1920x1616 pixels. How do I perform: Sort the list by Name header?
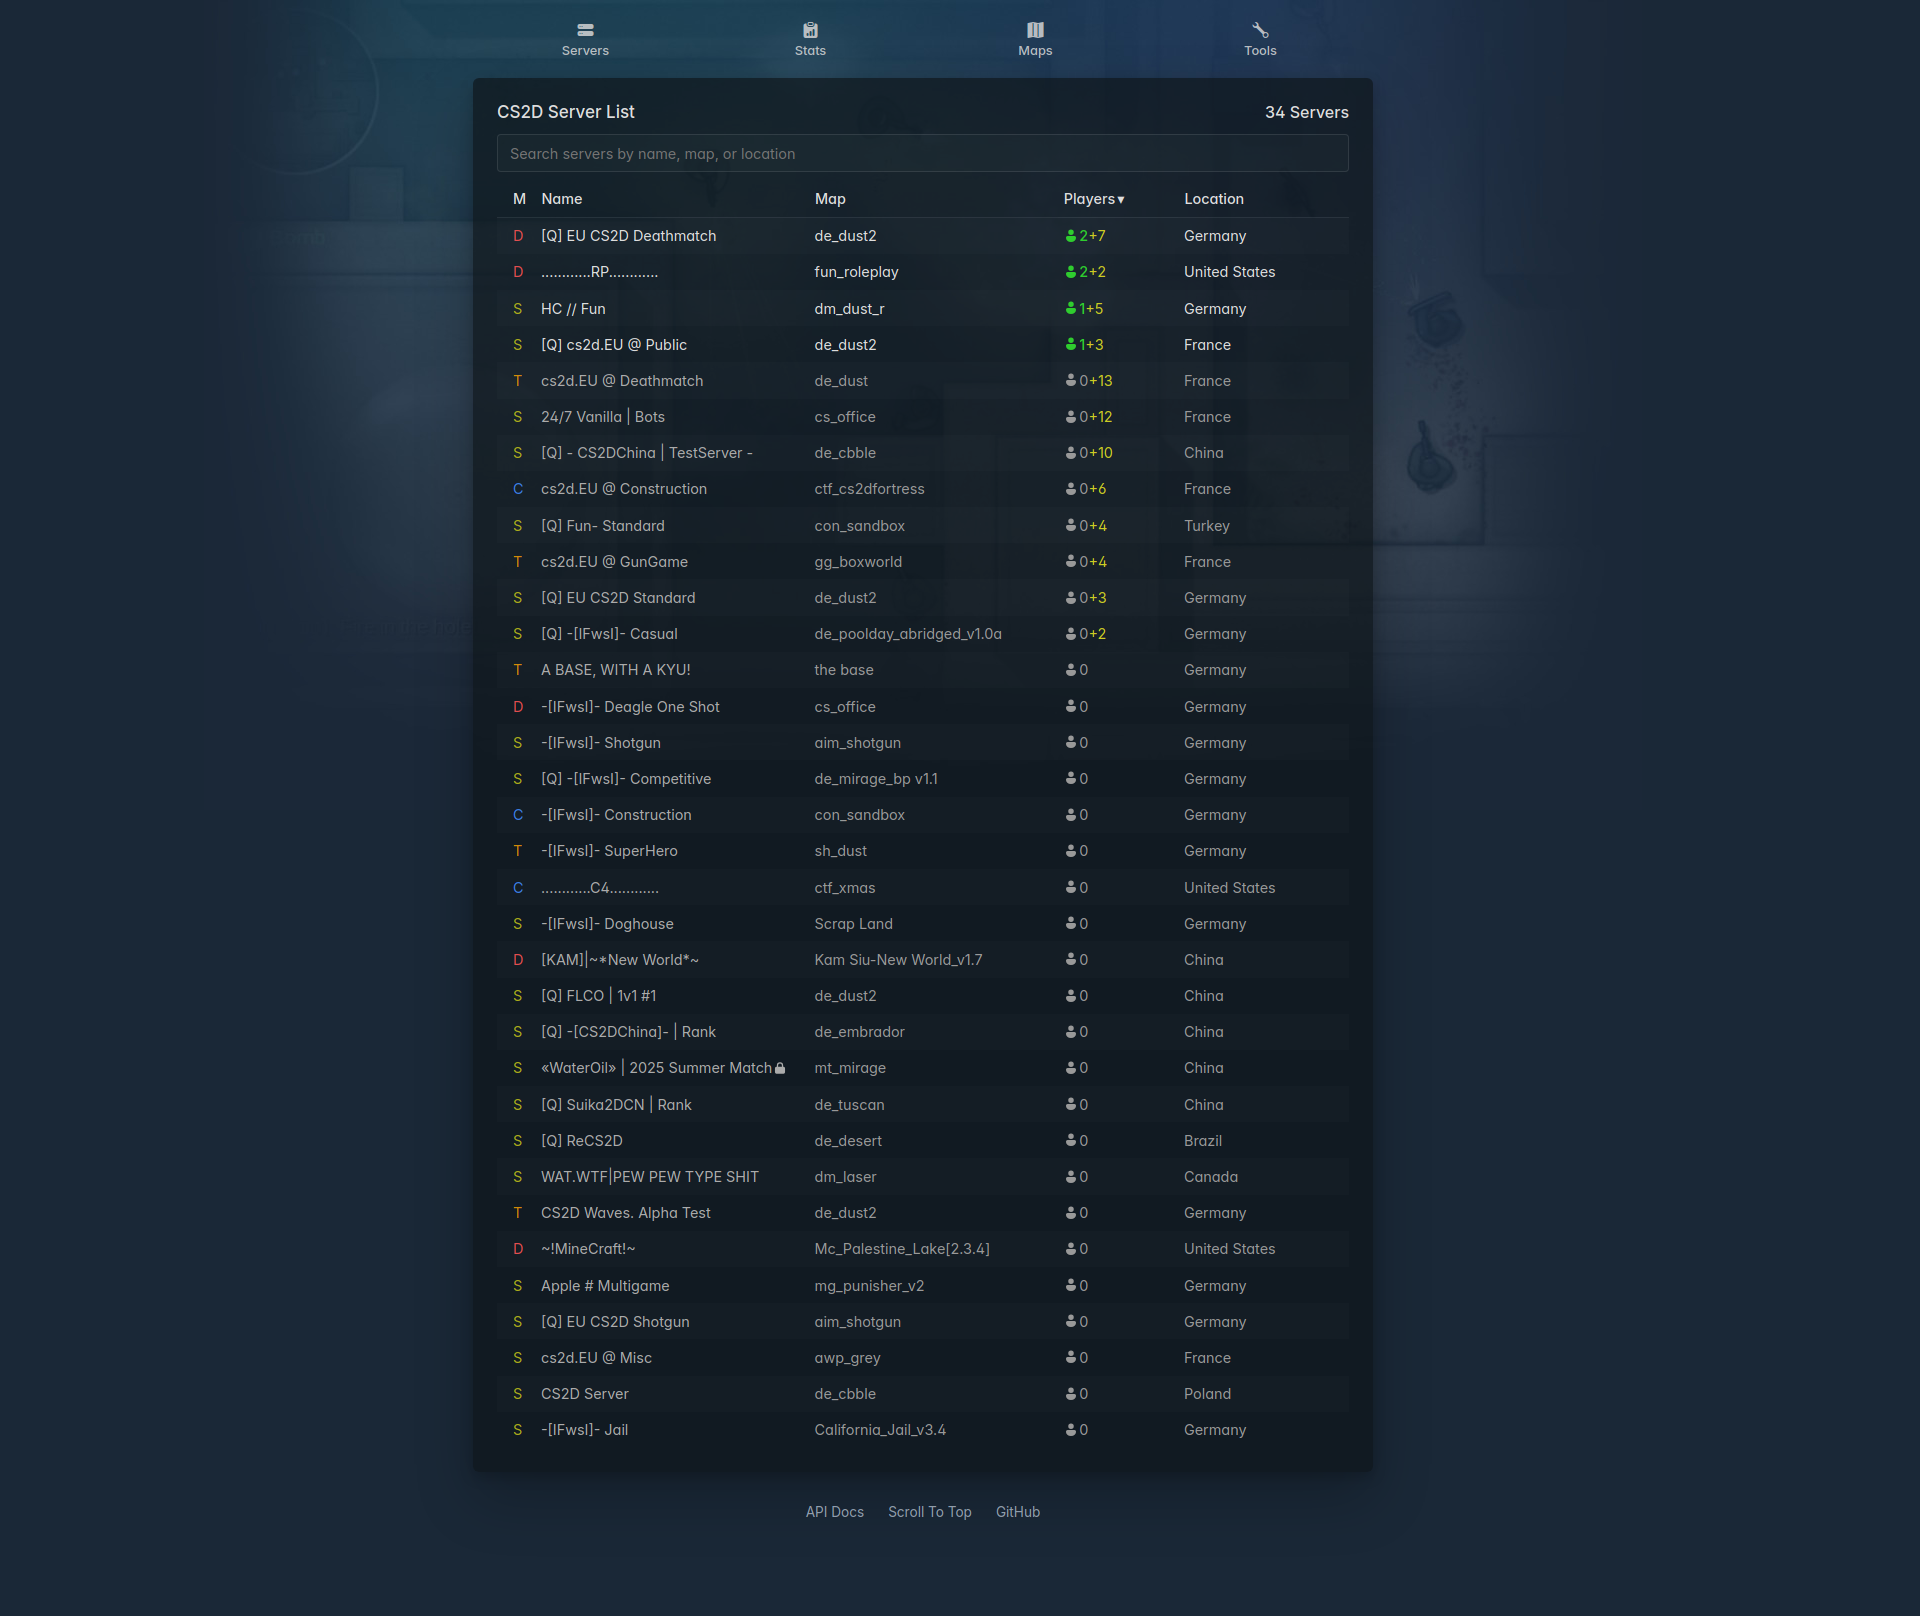pos(561,199)
